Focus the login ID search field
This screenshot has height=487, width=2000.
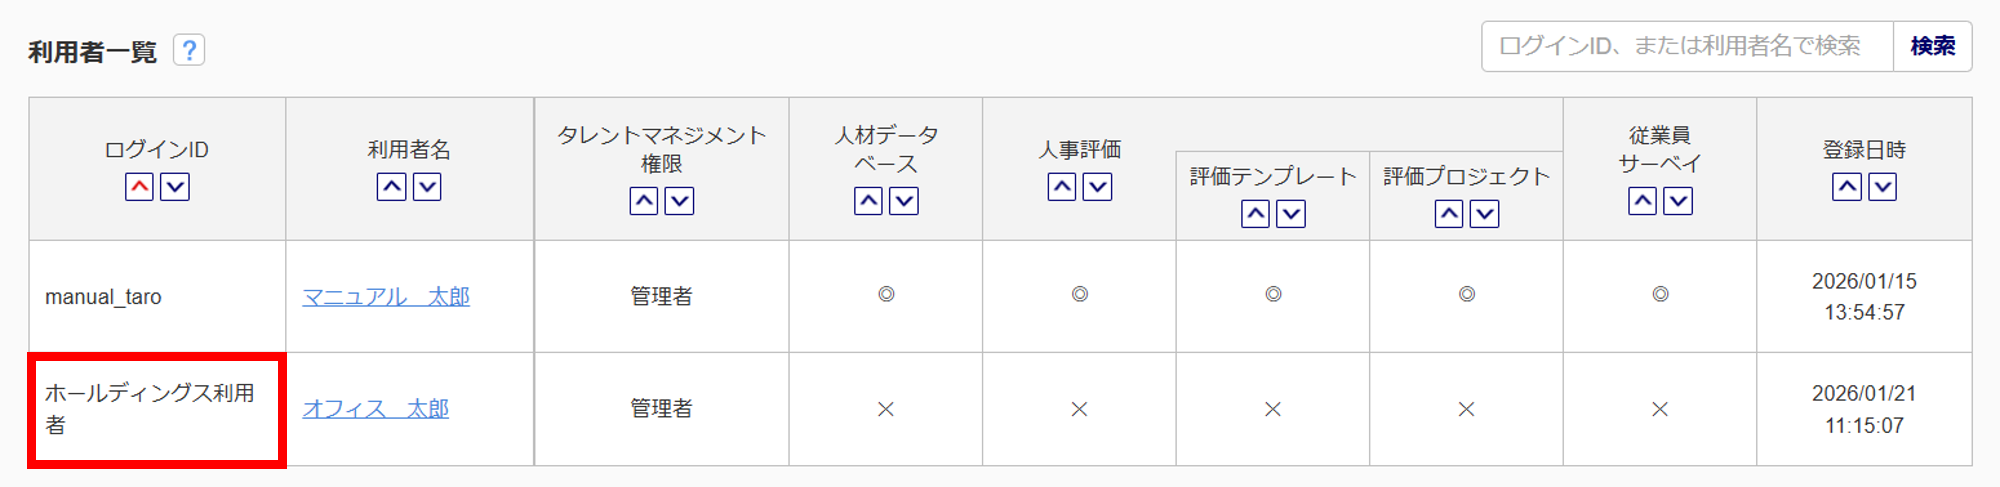click(x=1686, y=46)
